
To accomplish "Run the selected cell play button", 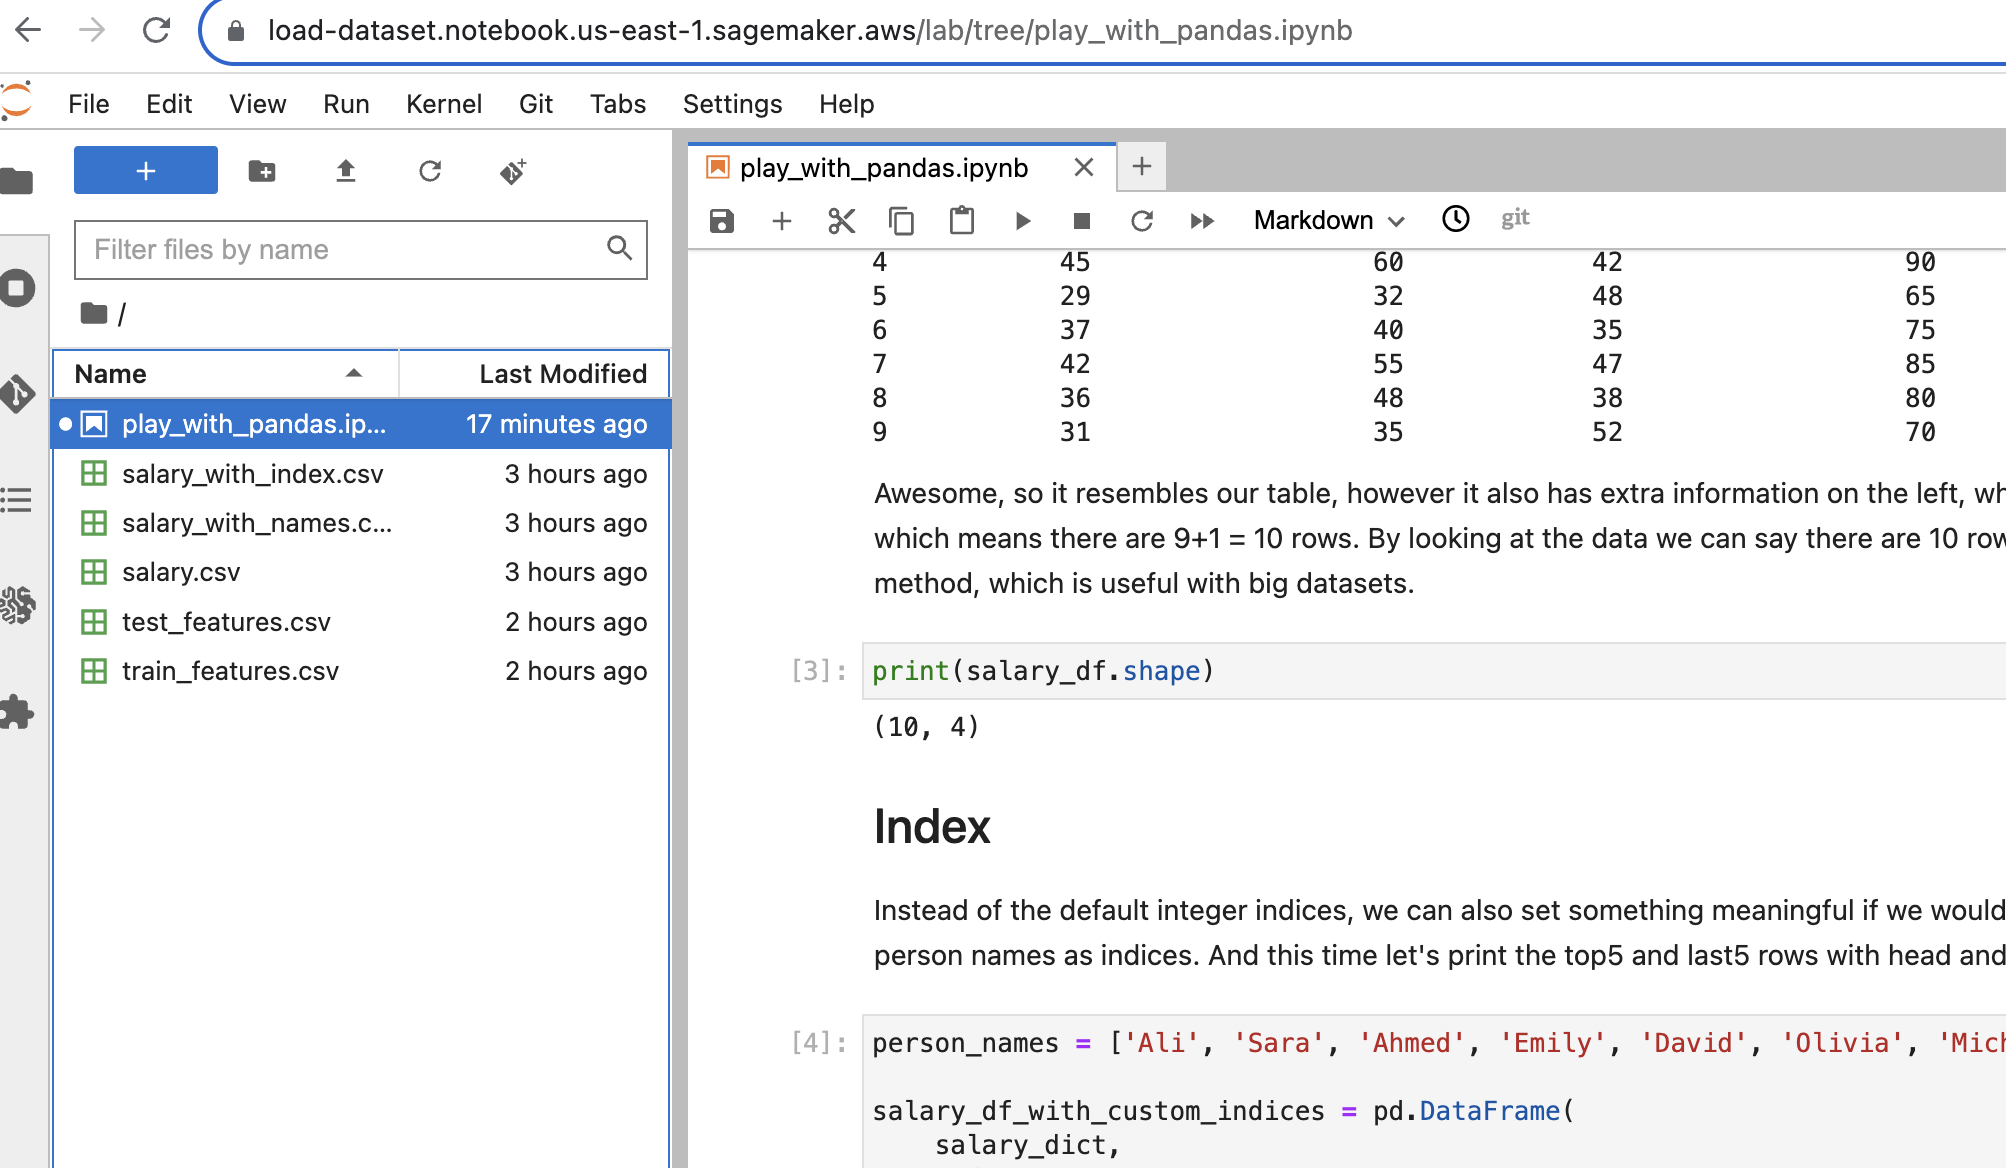I will (1022, 221).
